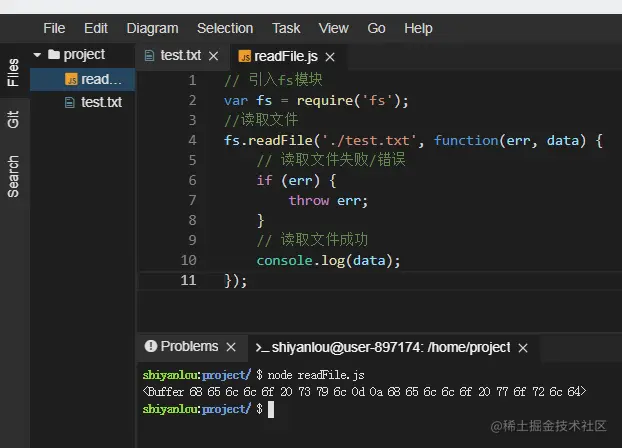This screenshot has height=448, width=622.
Task: Click the terminal prompt icon on tab
Action: (x=262, y=348)
